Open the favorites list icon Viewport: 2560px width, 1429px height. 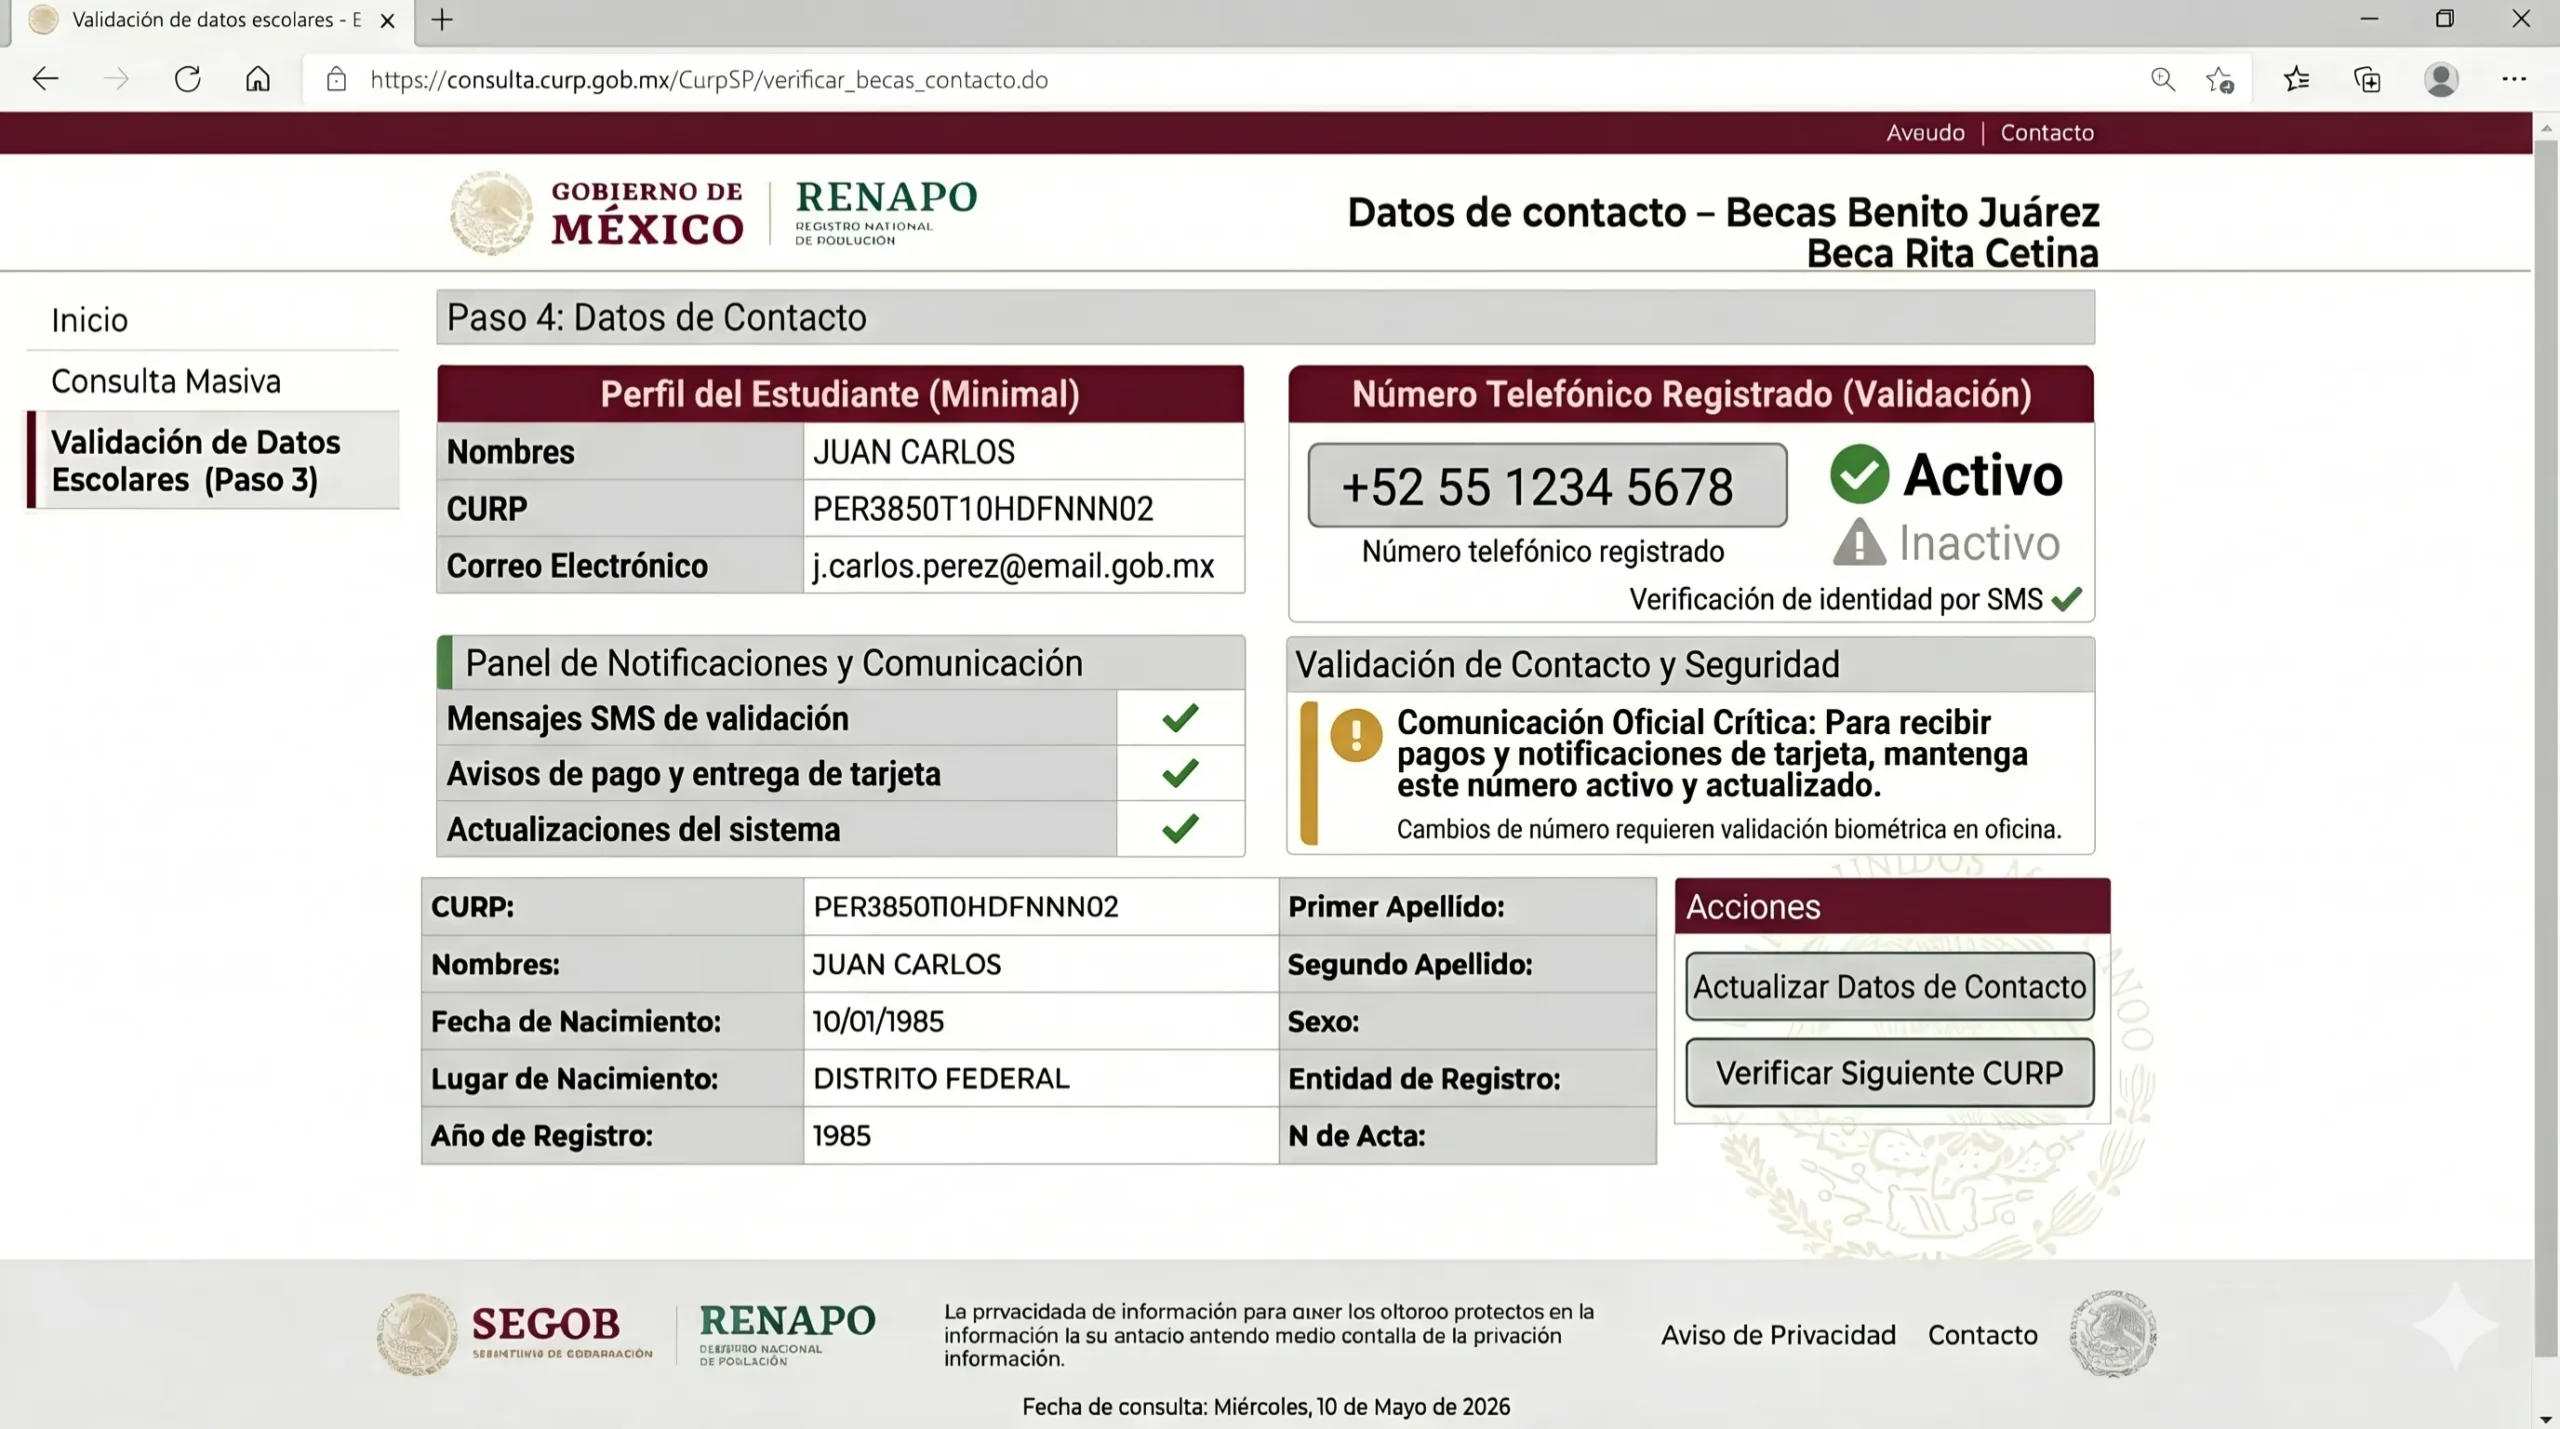pos(2296,79)
